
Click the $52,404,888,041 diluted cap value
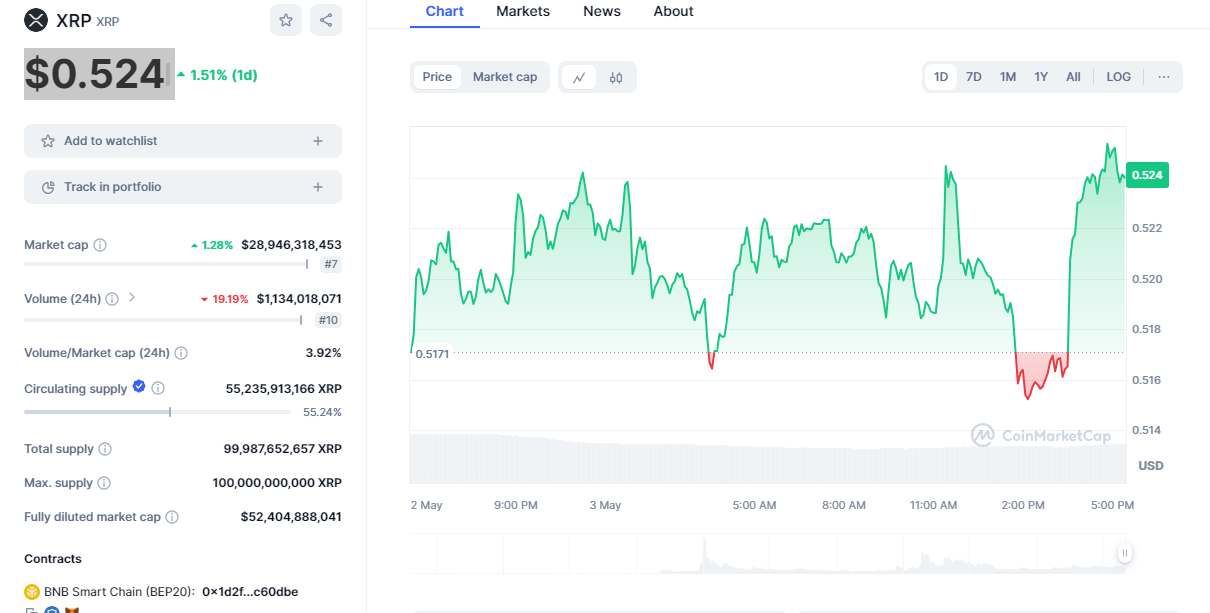pyautogui.click(x=291, y=517)
